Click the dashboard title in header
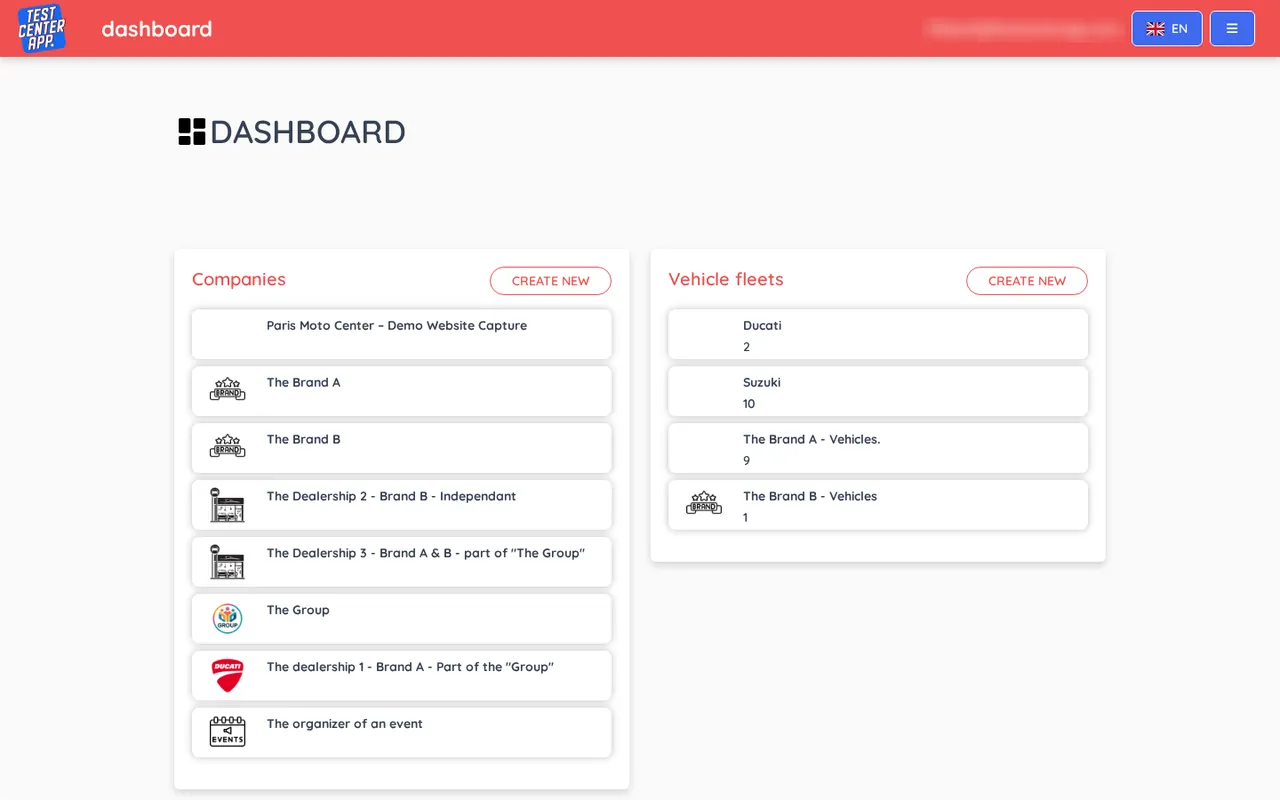Viewport: 1280px width, 800px height. [x=157, y=28]
